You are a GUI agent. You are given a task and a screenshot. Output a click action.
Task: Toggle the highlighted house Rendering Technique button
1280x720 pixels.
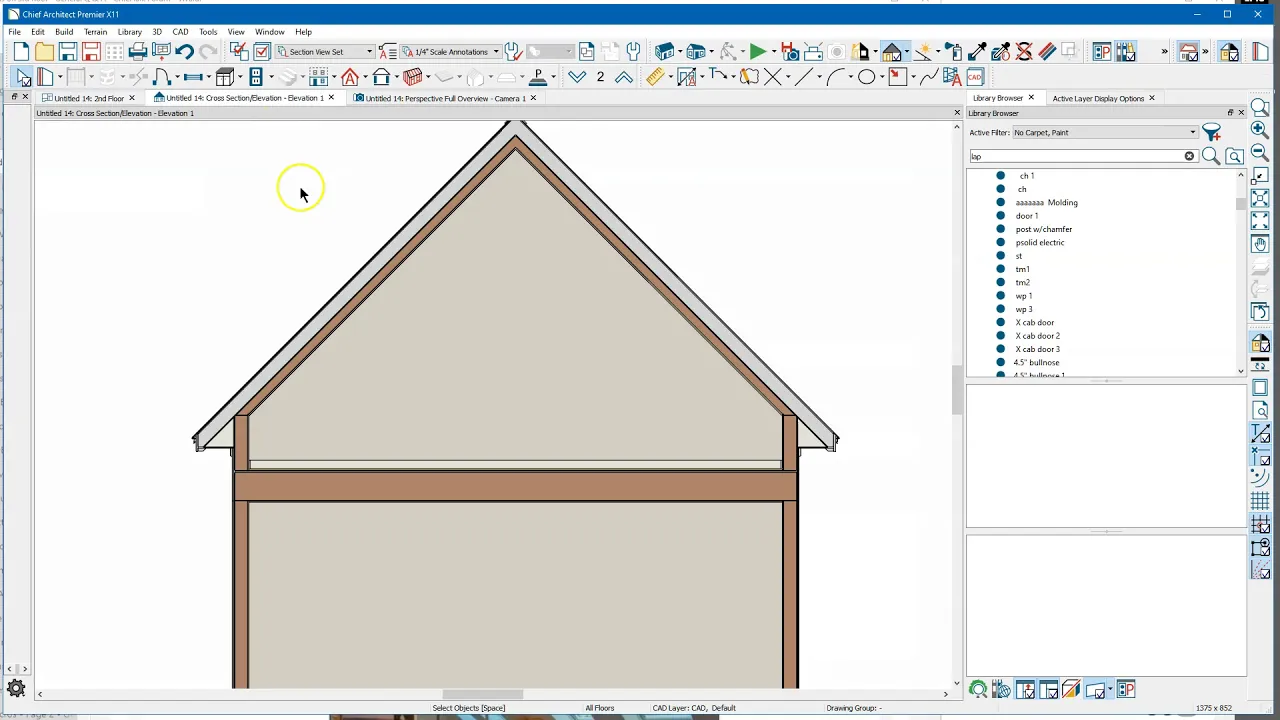(x=892, y=52)
